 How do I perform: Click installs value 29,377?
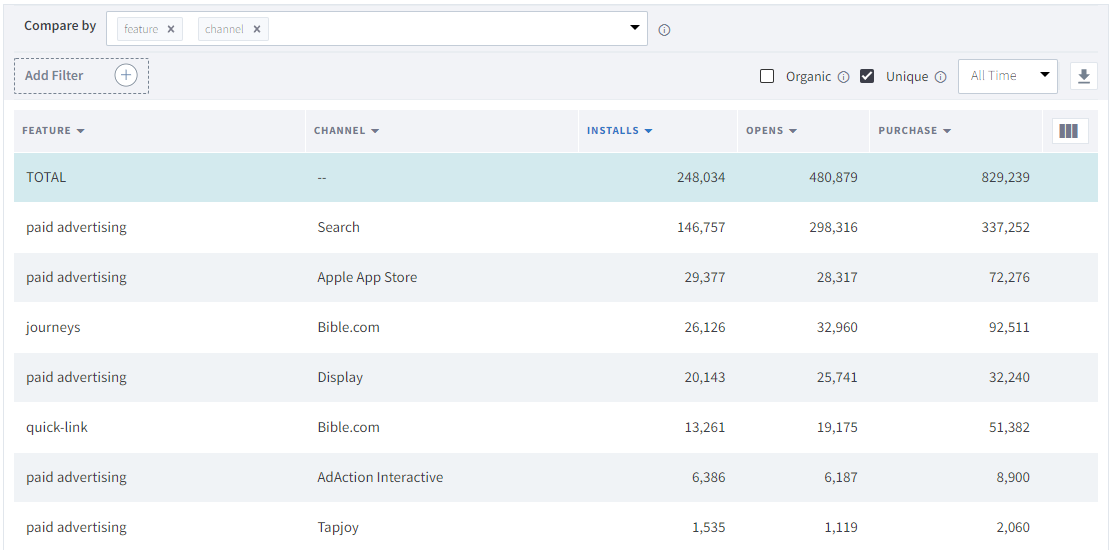(705, 277)
